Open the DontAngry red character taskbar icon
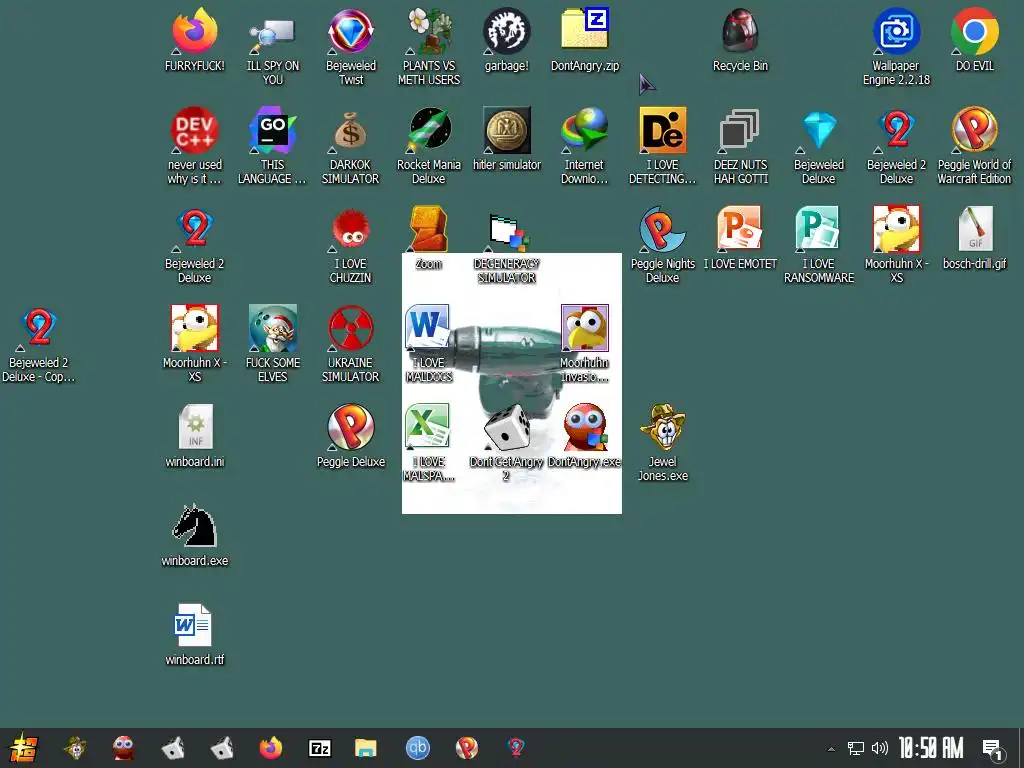The image size is (1024, 768). 123,748
